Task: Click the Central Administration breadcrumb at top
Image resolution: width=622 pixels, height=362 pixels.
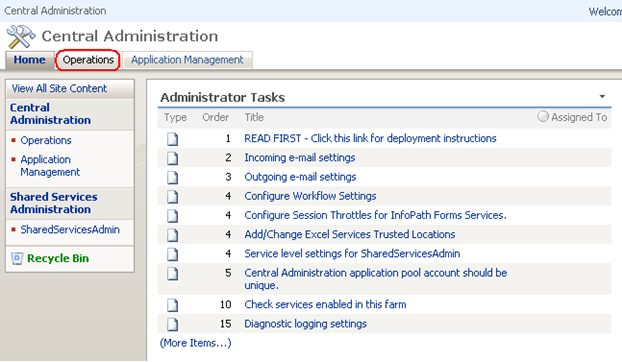Action: (x=55, y=10)
